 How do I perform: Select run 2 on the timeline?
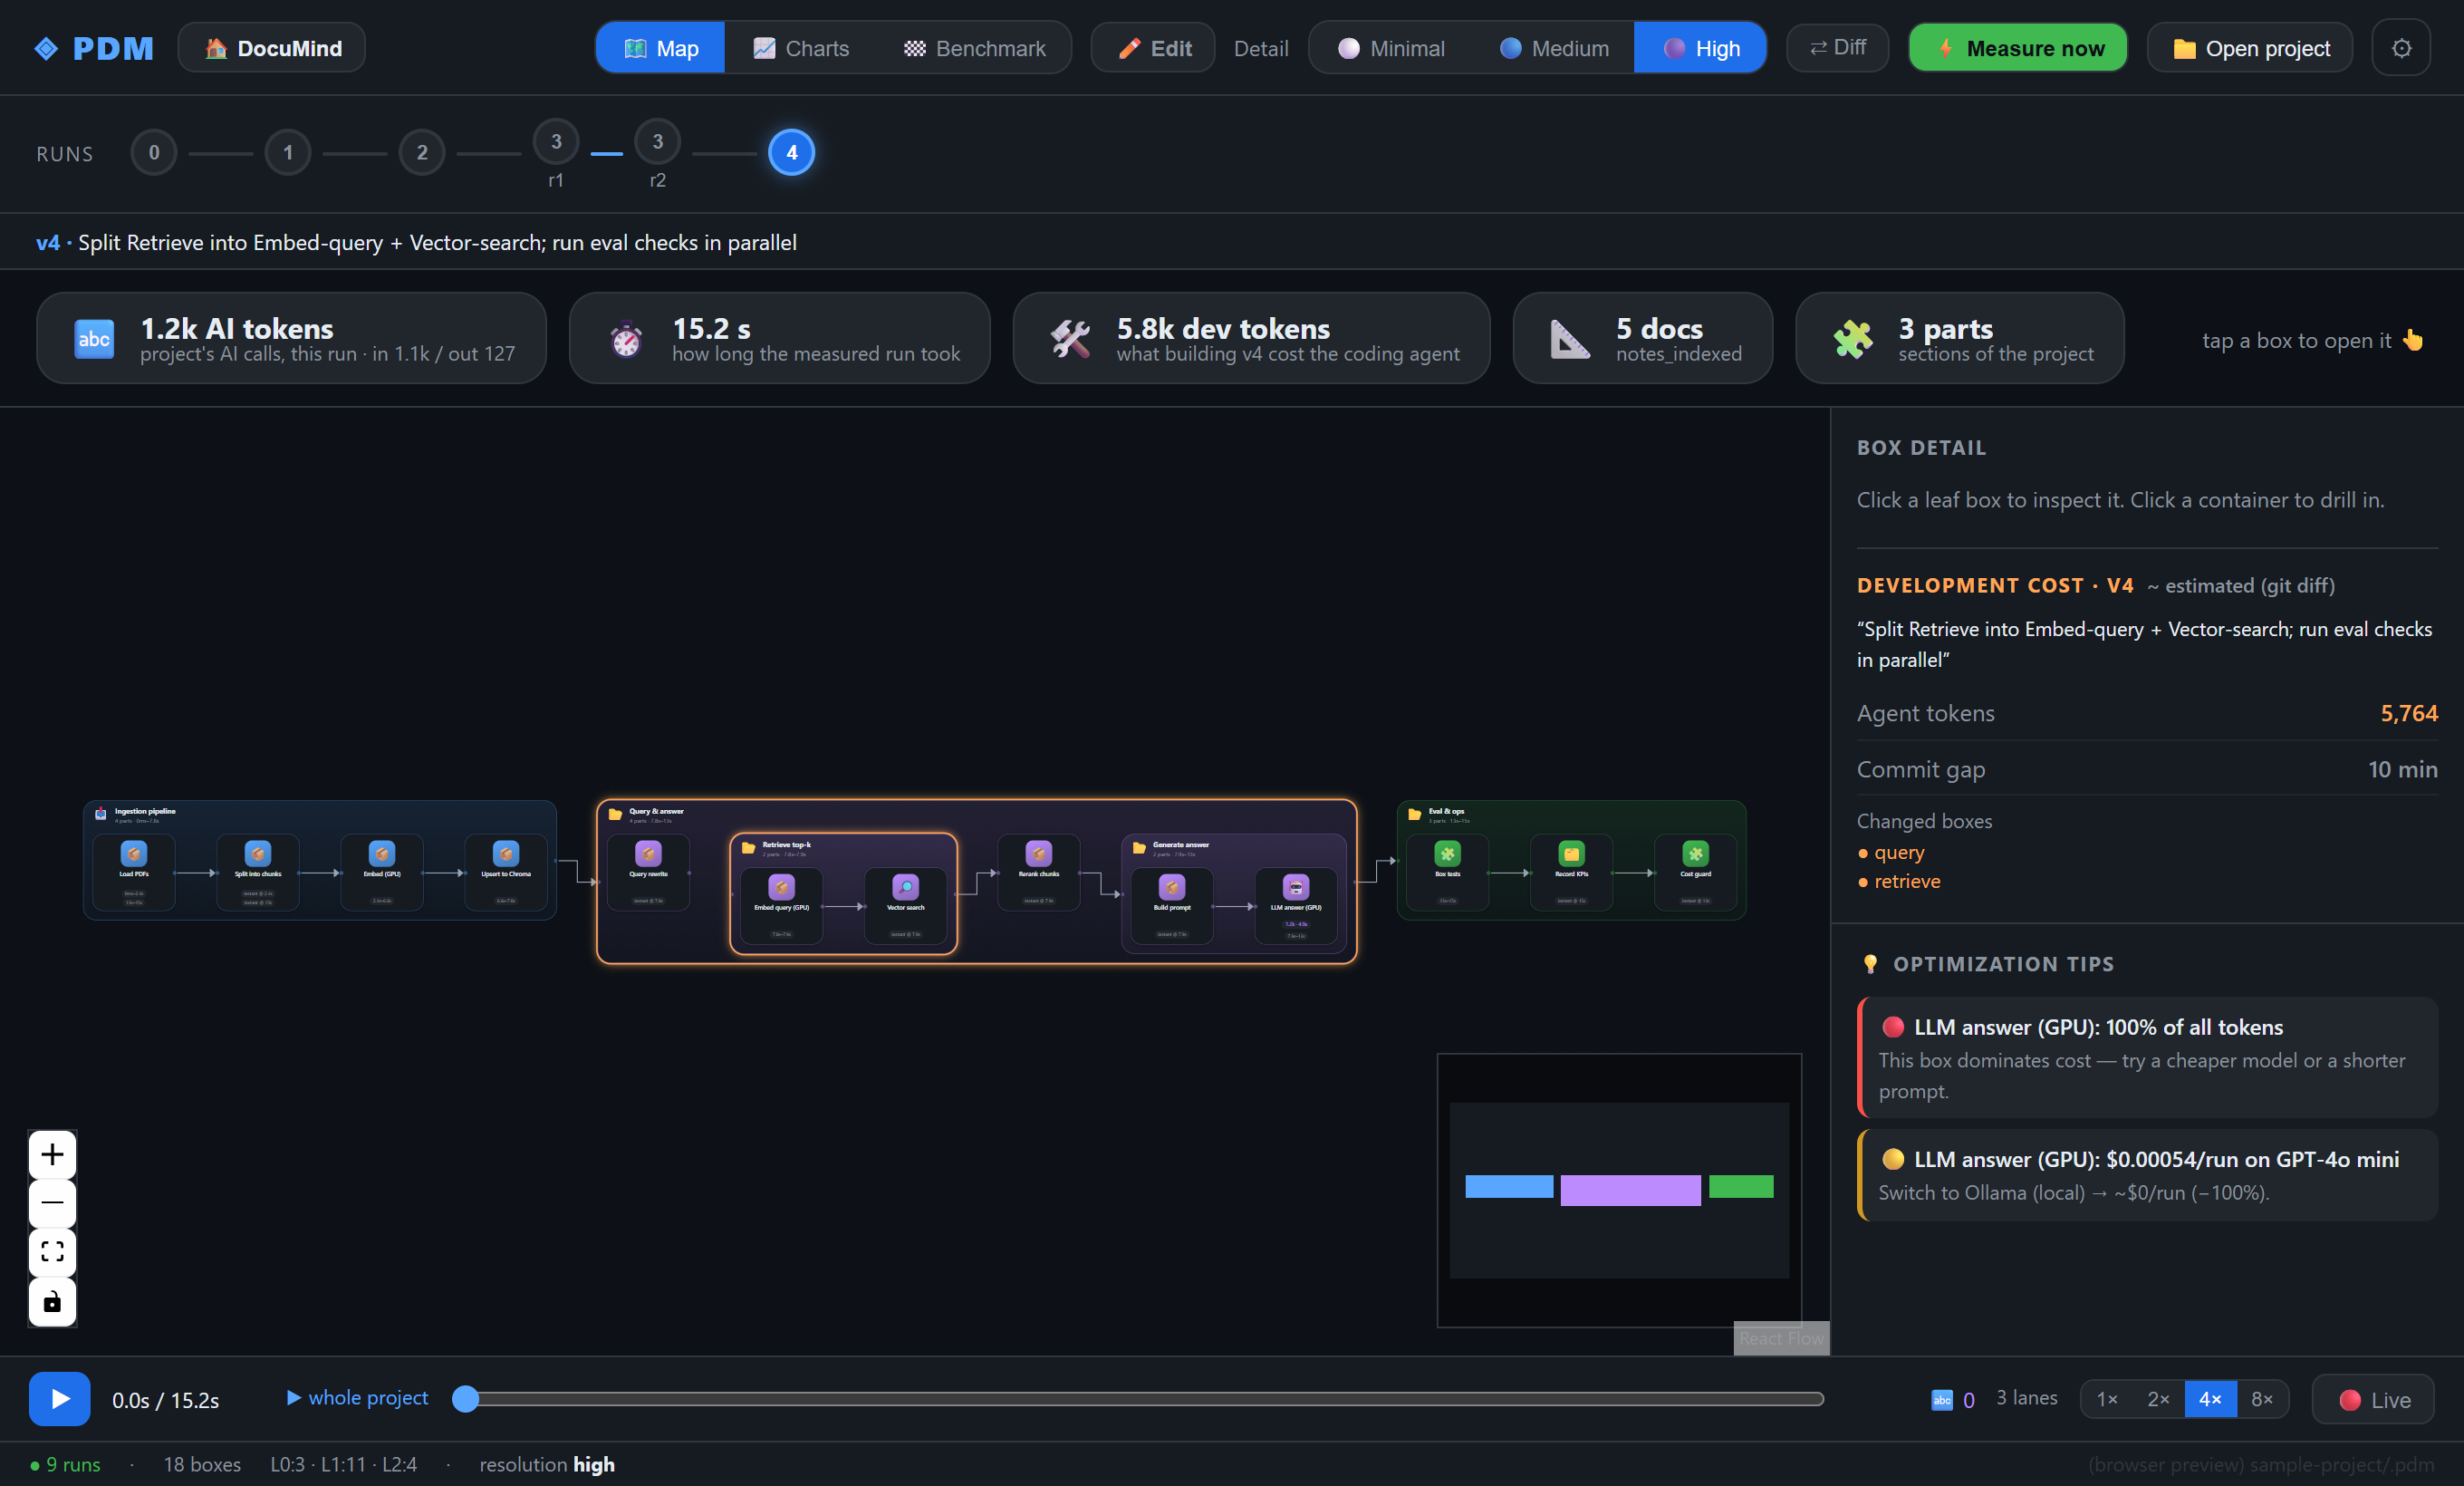(422, 152)
